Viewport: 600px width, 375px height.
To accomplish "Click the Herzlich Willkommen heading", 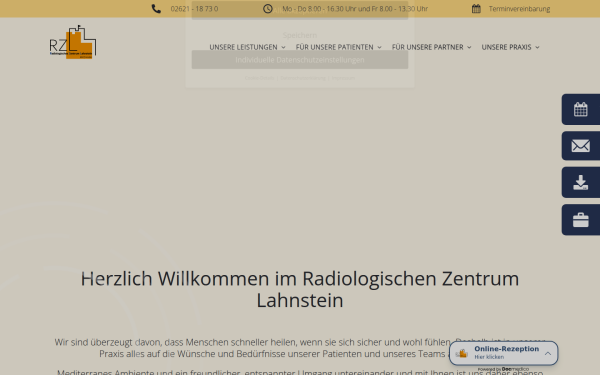I will pos(300,289).
